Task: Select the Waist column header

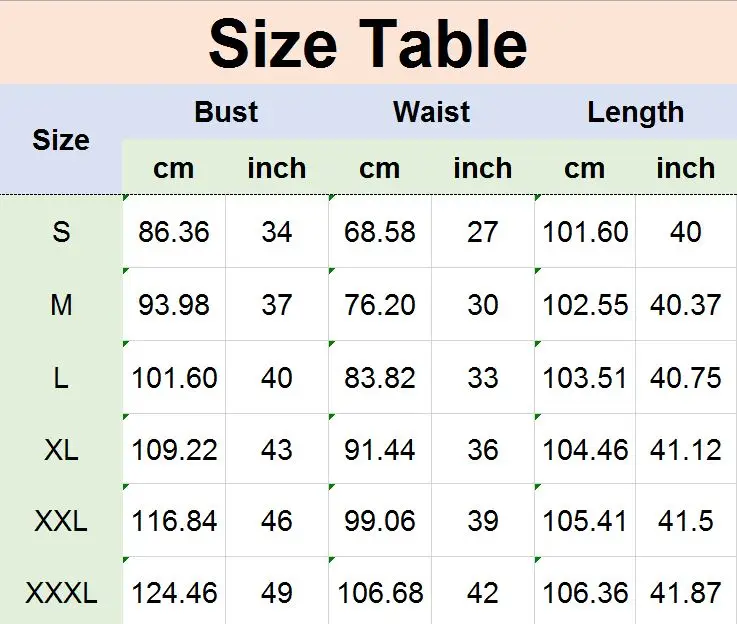Action: [431, 112]
